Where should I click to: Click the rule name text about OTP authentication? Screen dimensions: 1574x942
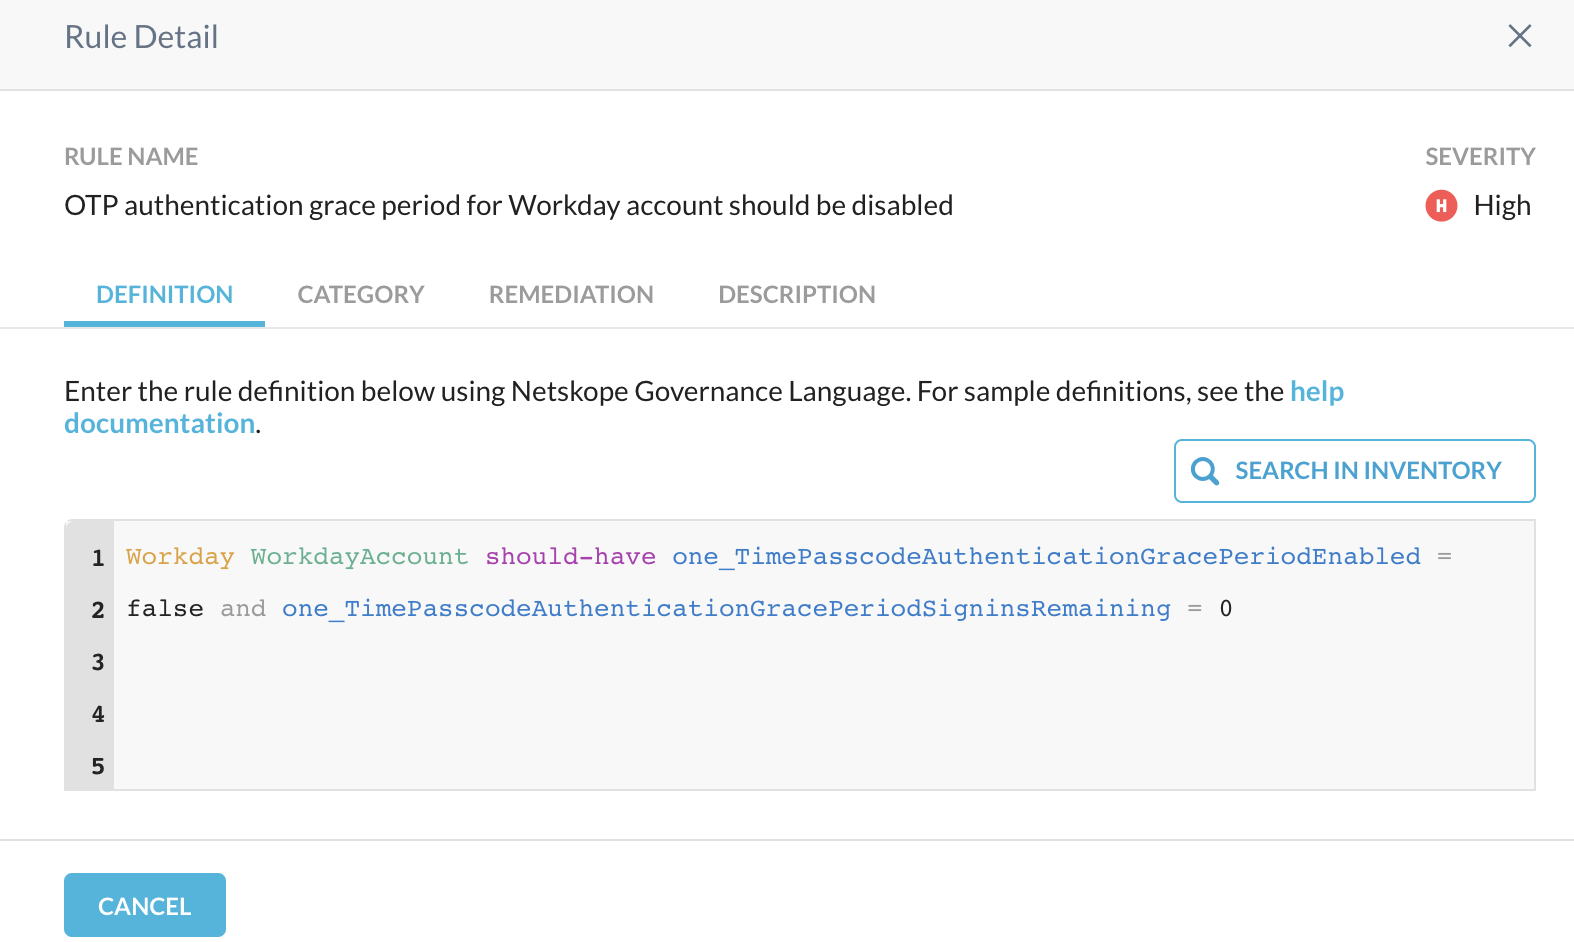click(508, 206)
